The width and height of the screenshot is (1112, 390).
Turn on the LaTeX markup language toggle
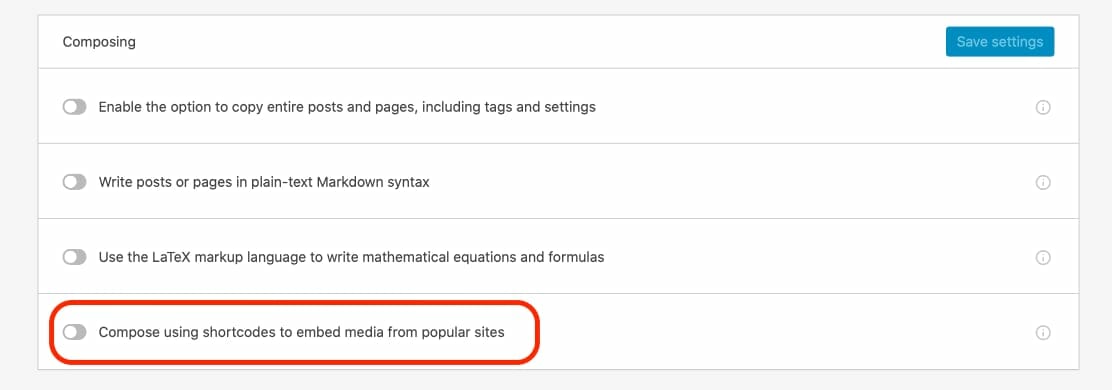(74, 257)
